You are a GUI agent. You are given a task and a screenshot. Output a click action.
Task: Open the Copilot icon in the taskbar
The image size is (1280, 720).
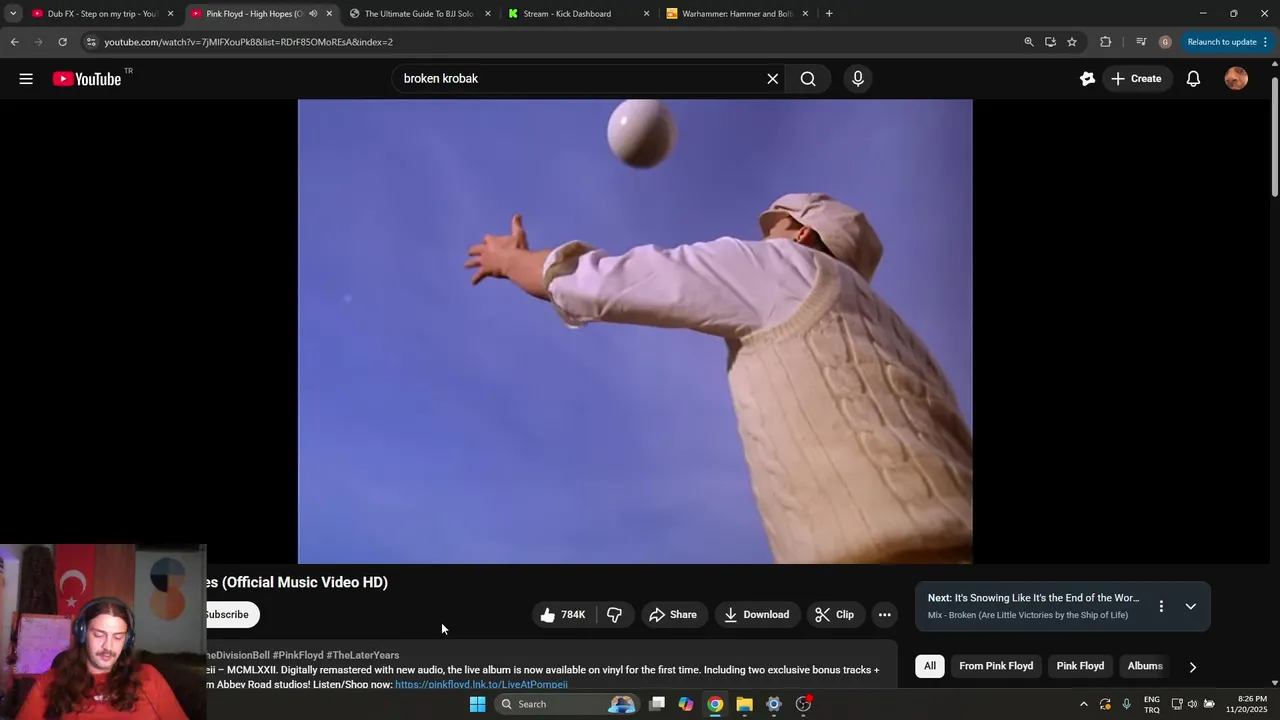[x=686, y=704]
